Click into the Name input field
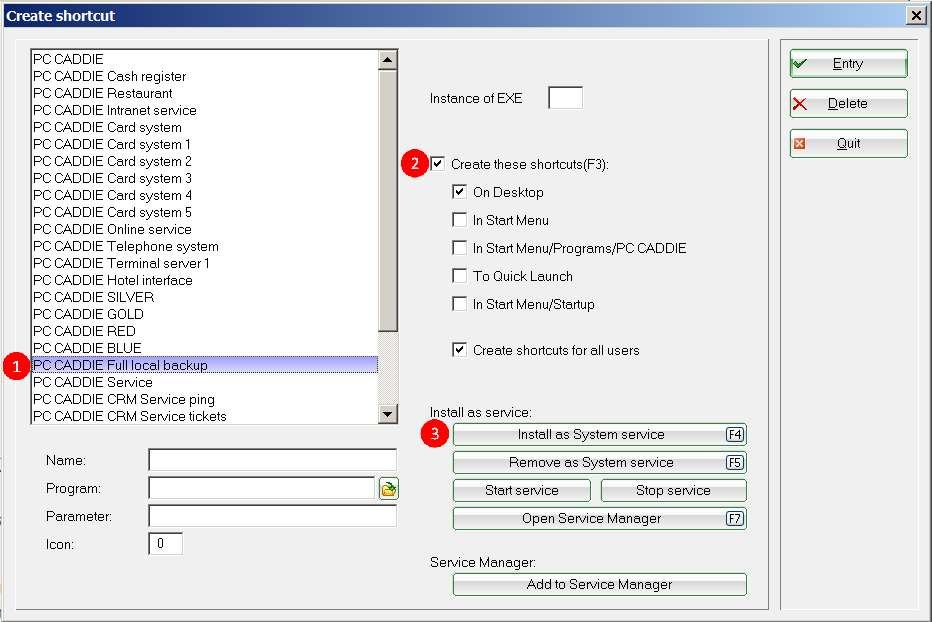 (x=272, y=460)
